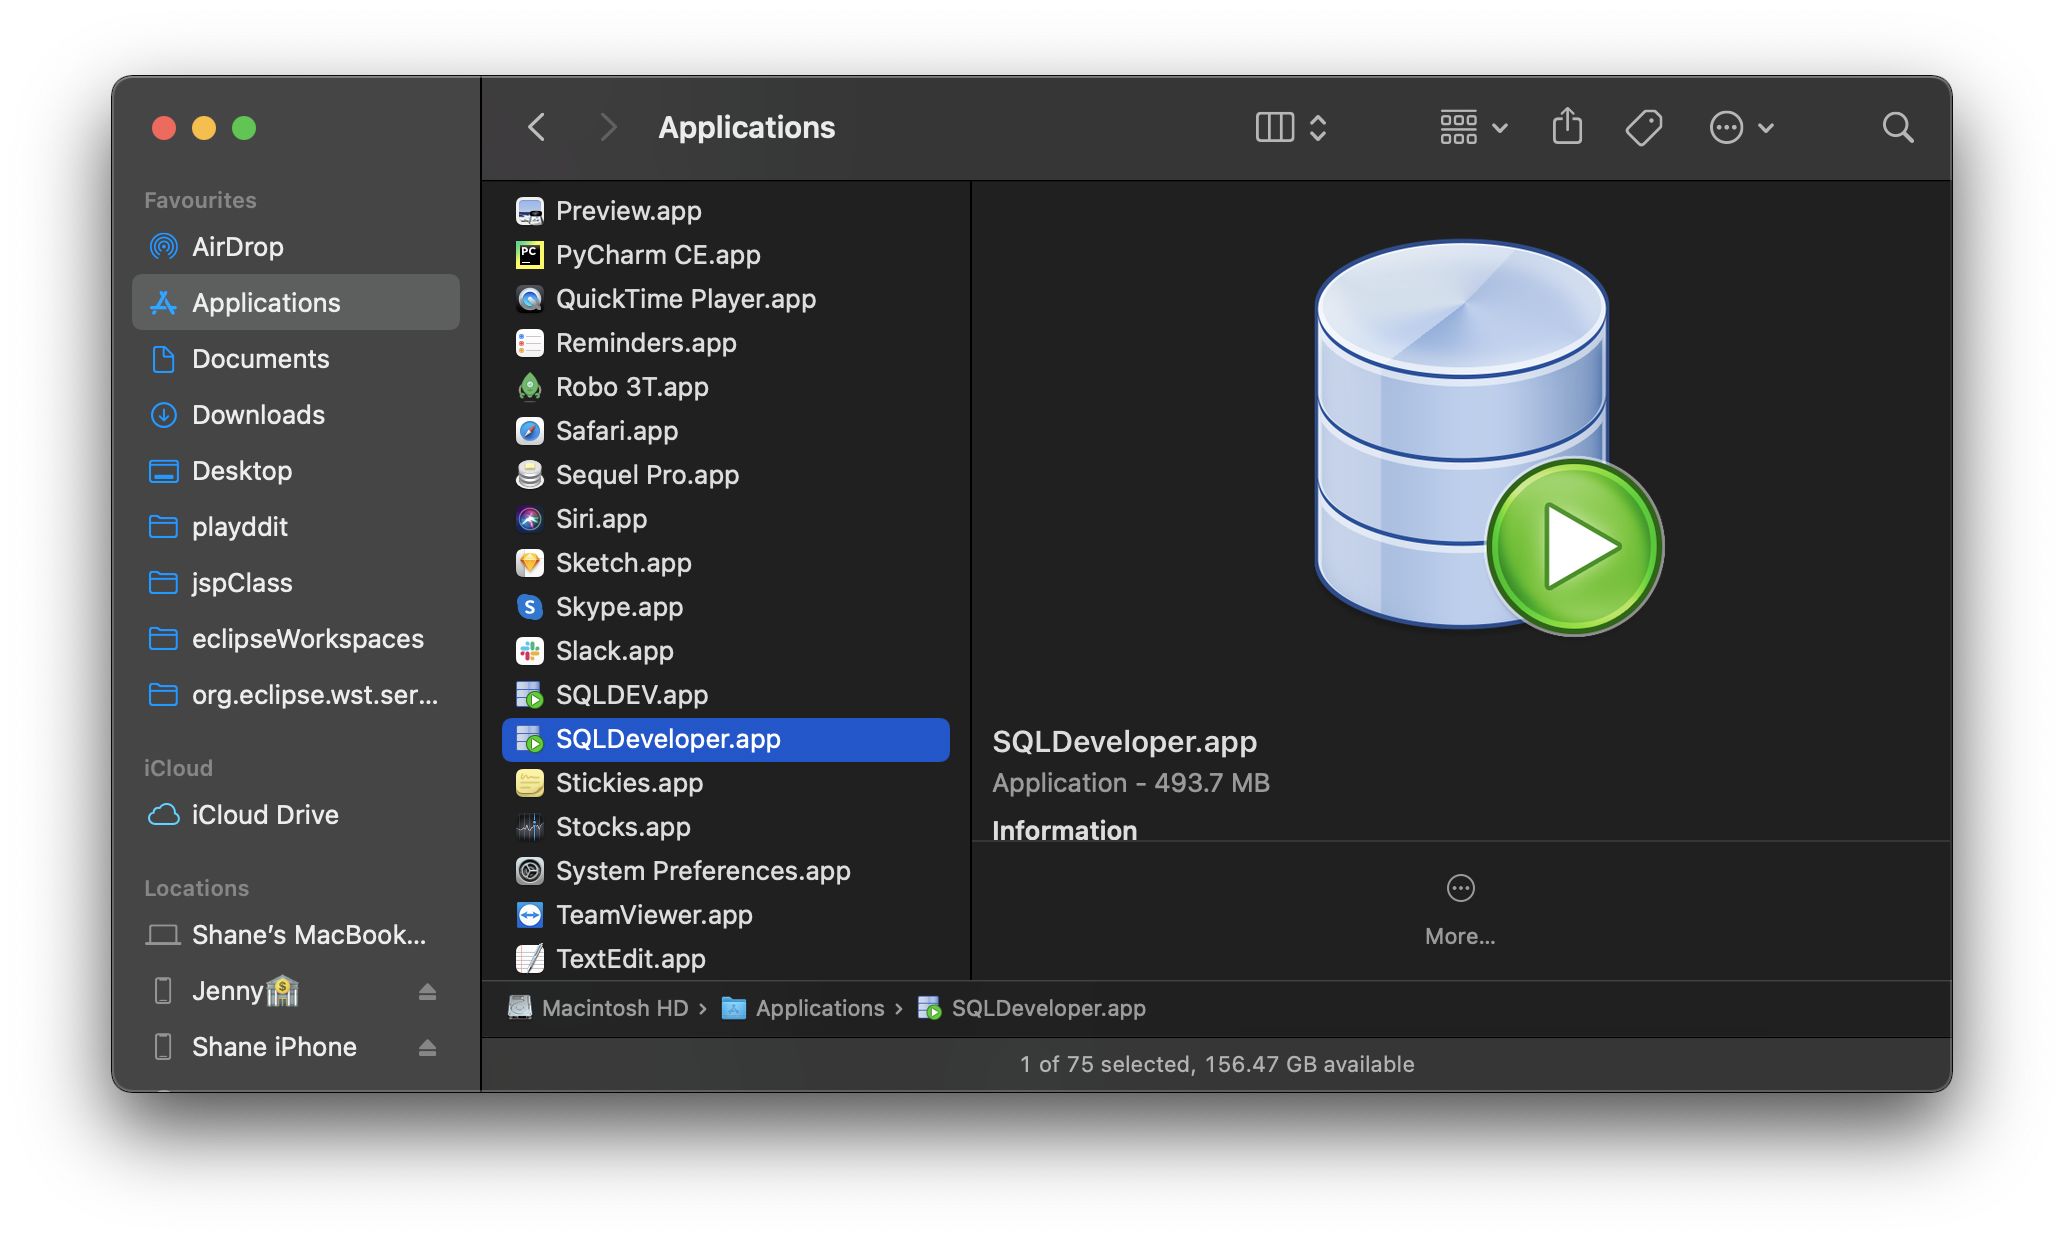
Task: Open the action ellipsis dropdown menu
Action: 1741,127
